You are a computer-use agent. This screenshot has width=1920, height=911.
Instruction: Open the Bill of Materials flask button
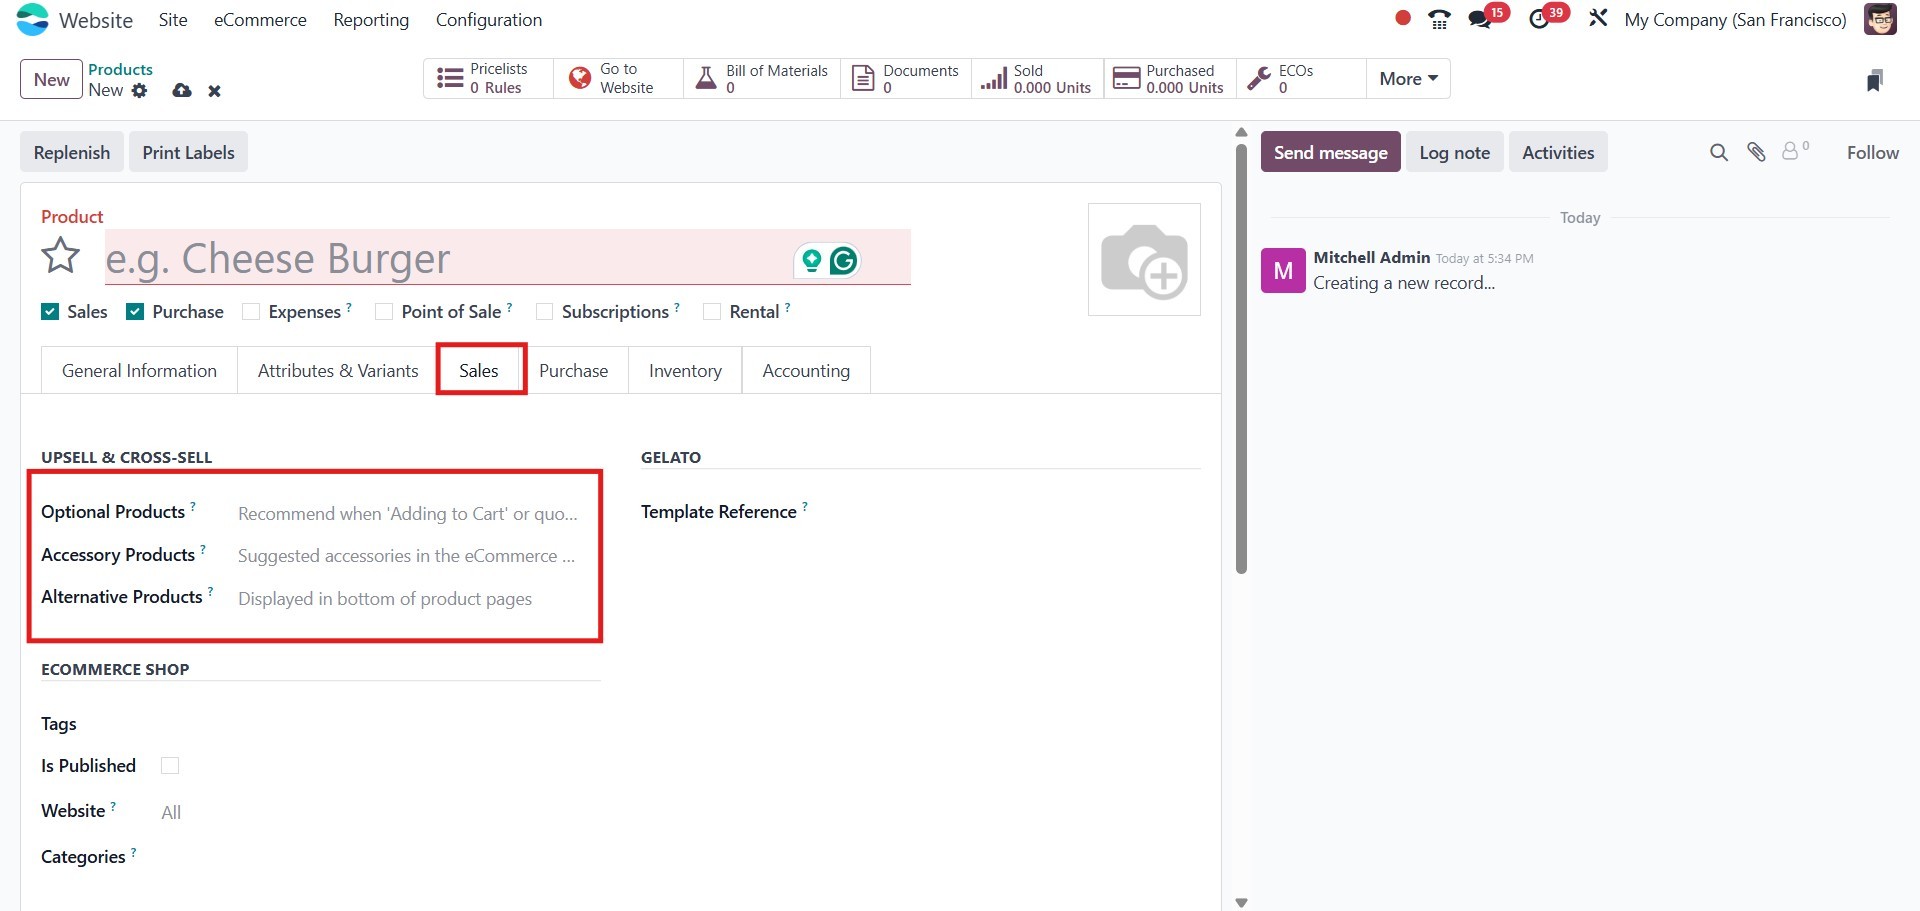tap(762, 78)
